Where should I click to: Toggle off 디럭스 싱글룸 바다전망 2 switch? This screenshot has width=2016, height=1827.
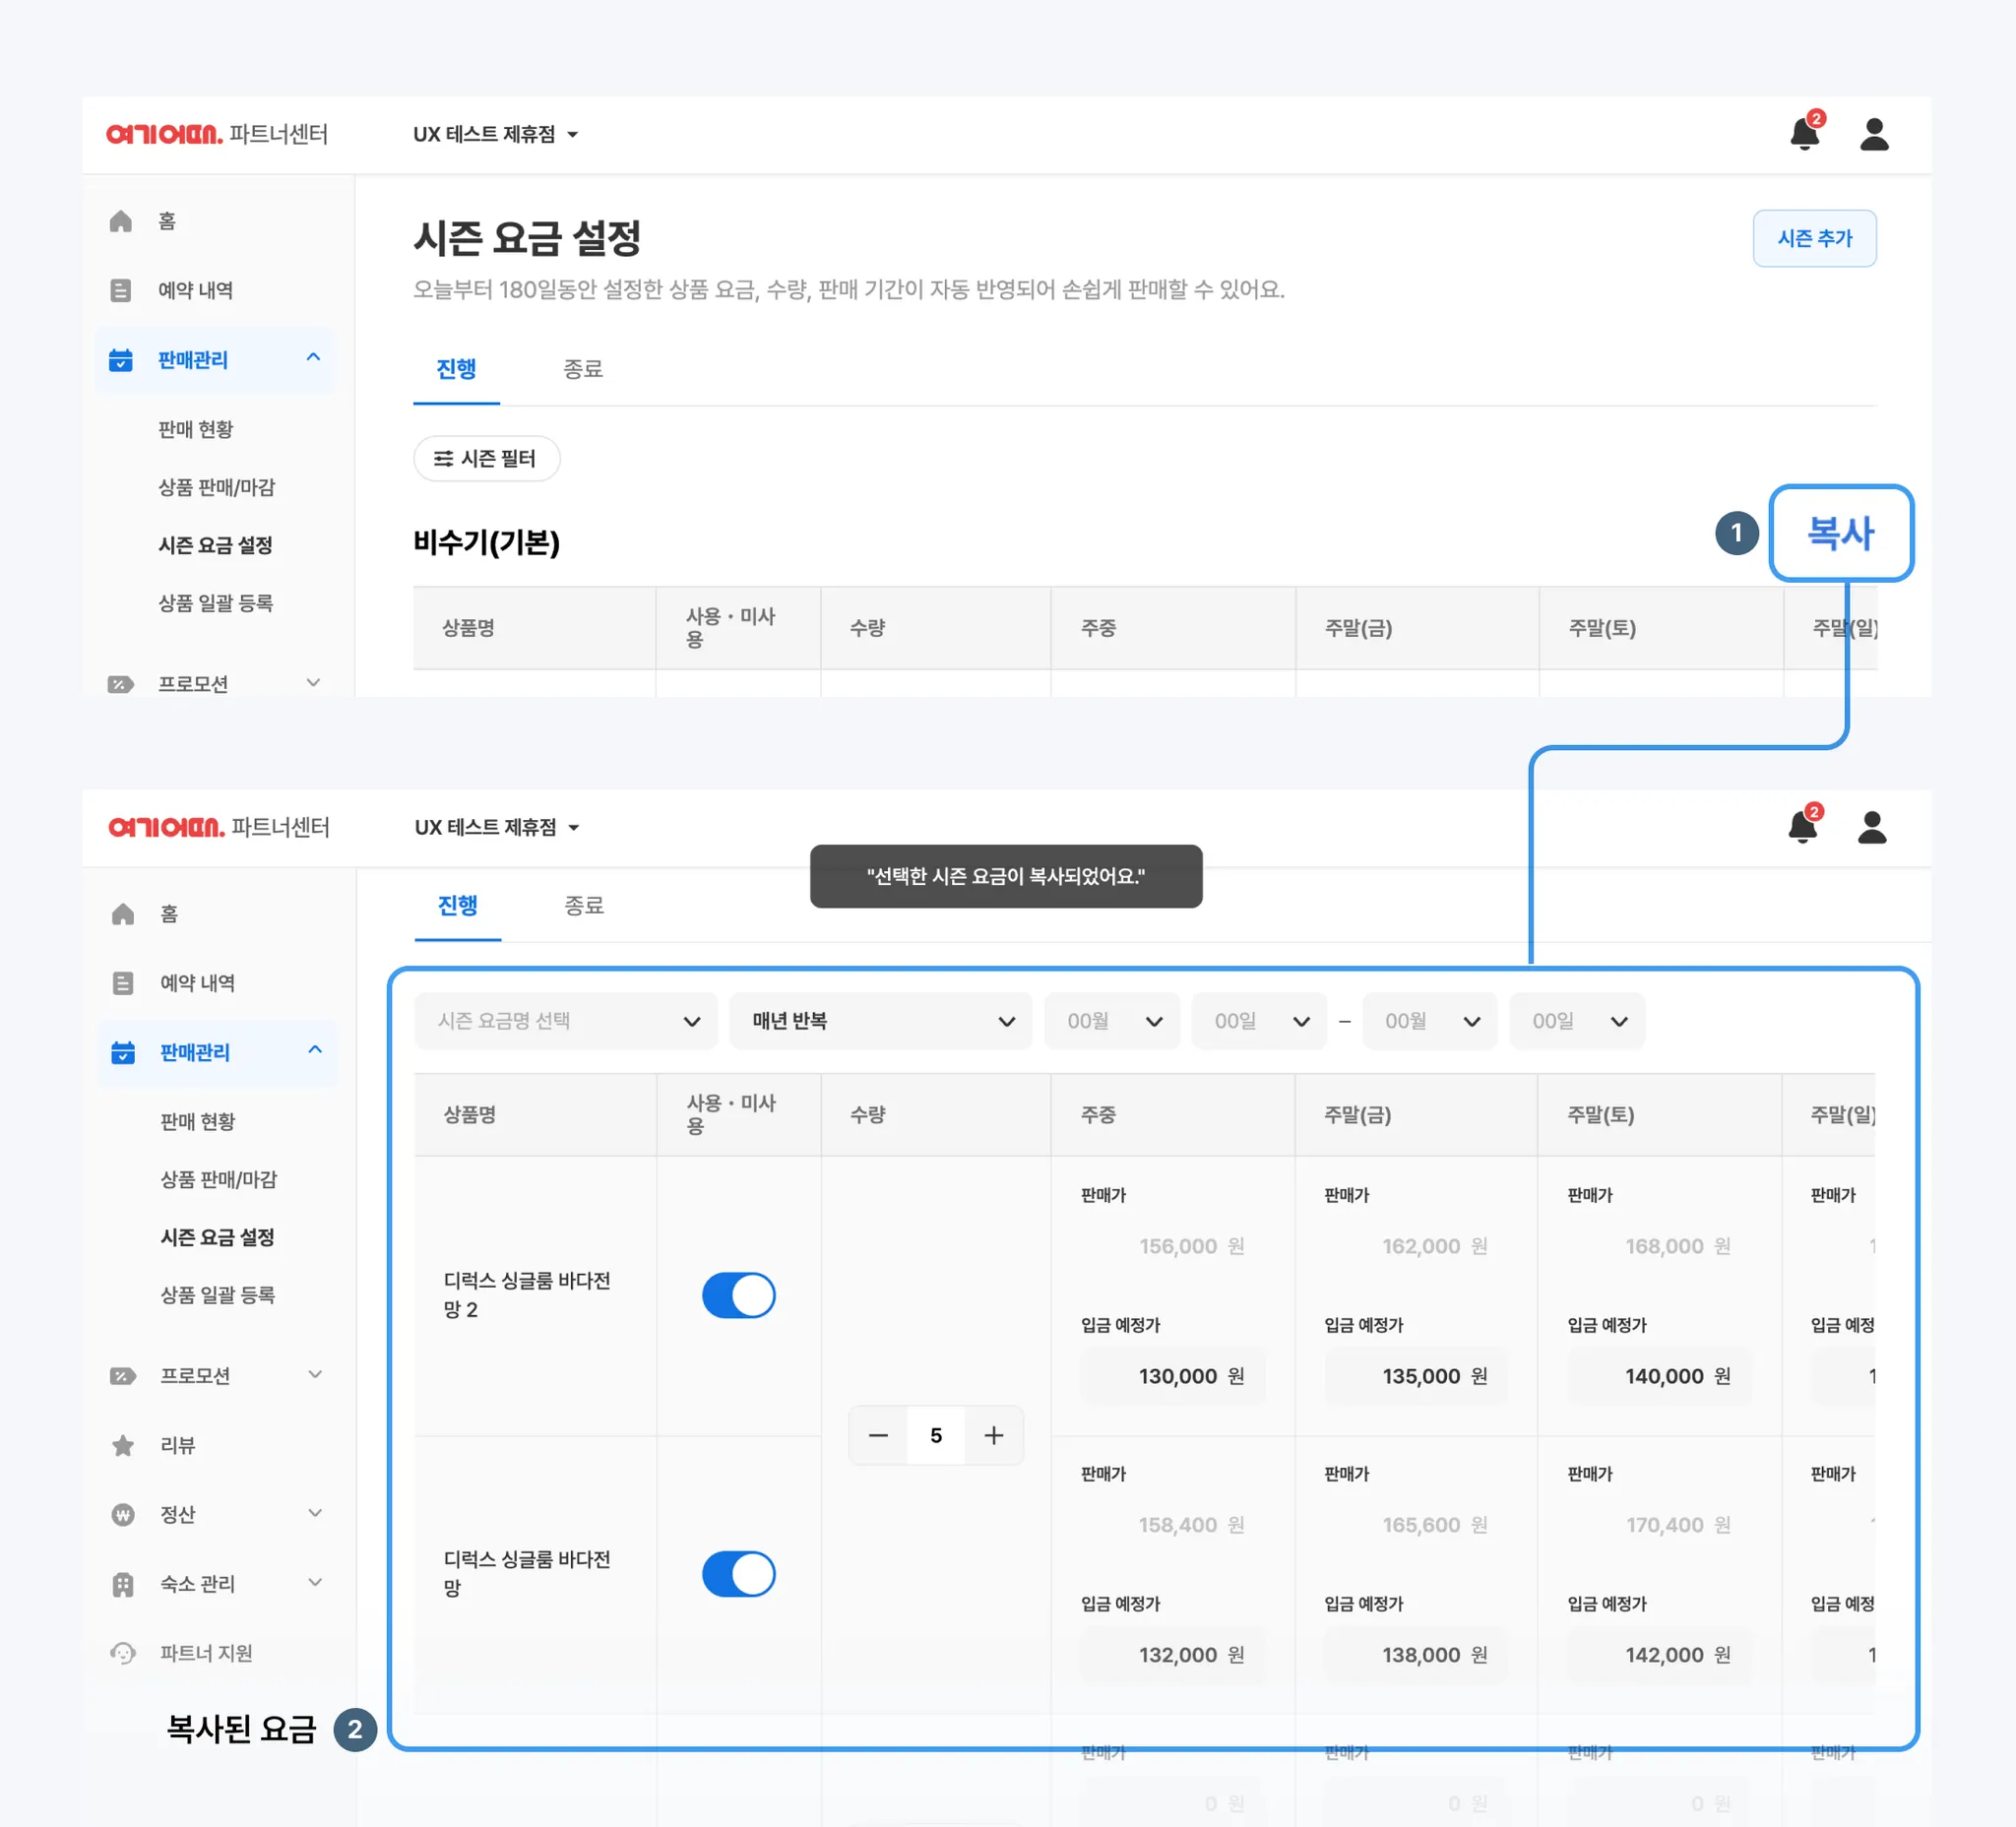coord(738,1295)
